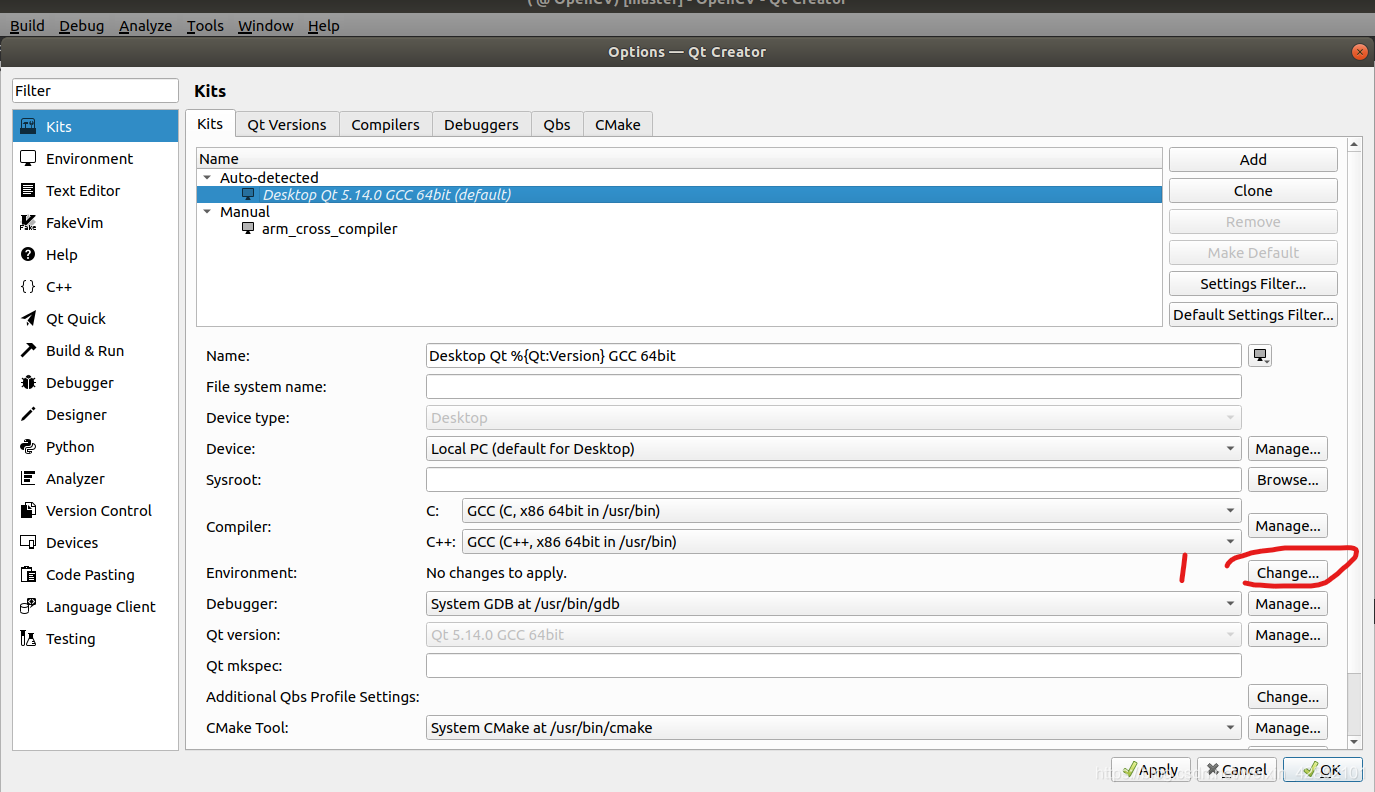Screen dimensions: 1375x792
Task: Click the Sysroot path field
Action: tap(834, 479)
